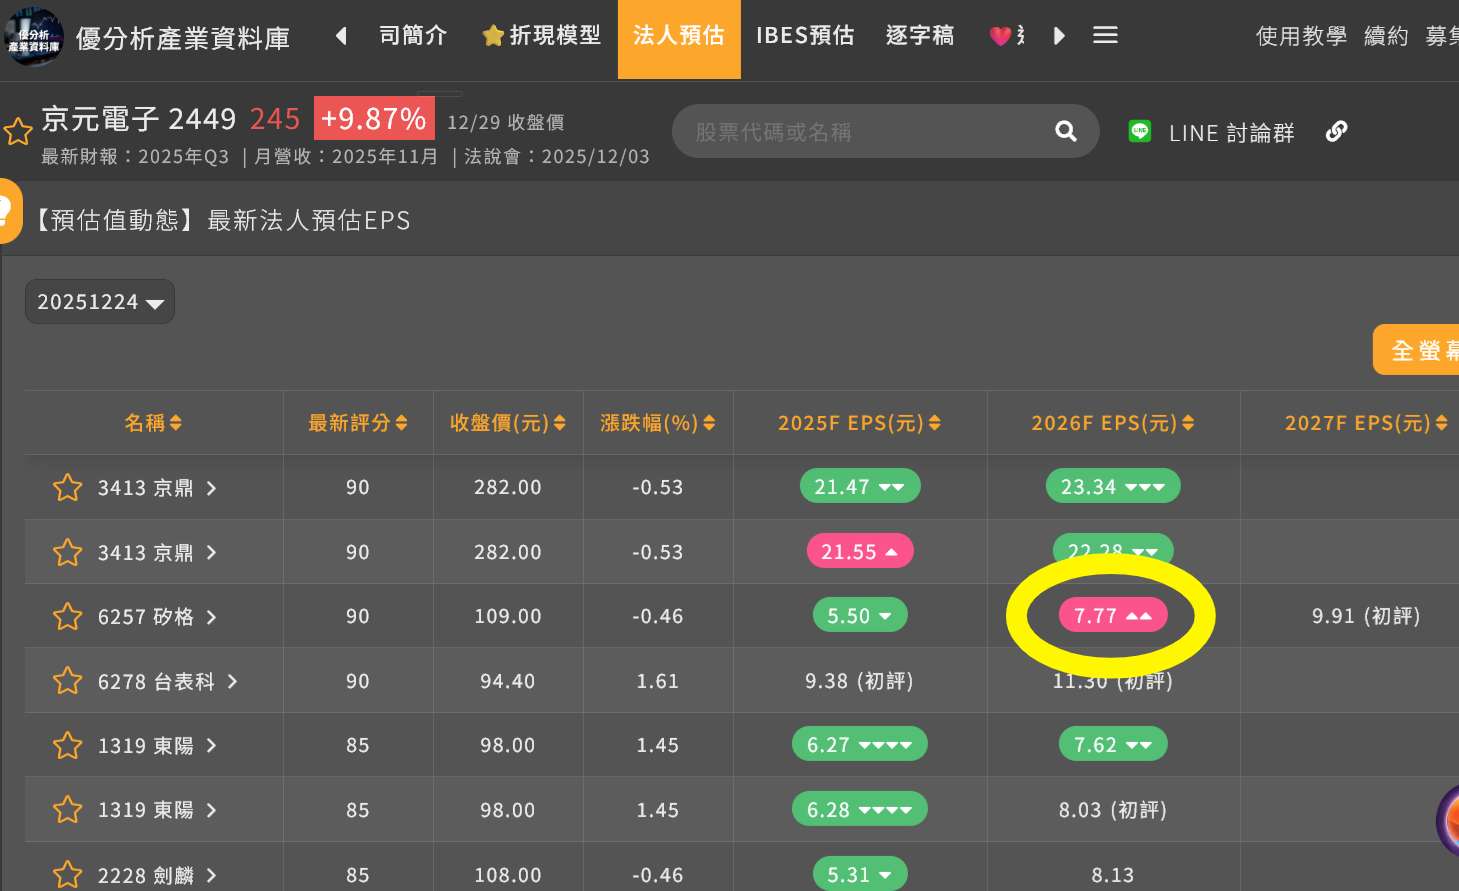Click the stock code search field
The image size is (1459, 891).
click(x=860, y=132)
